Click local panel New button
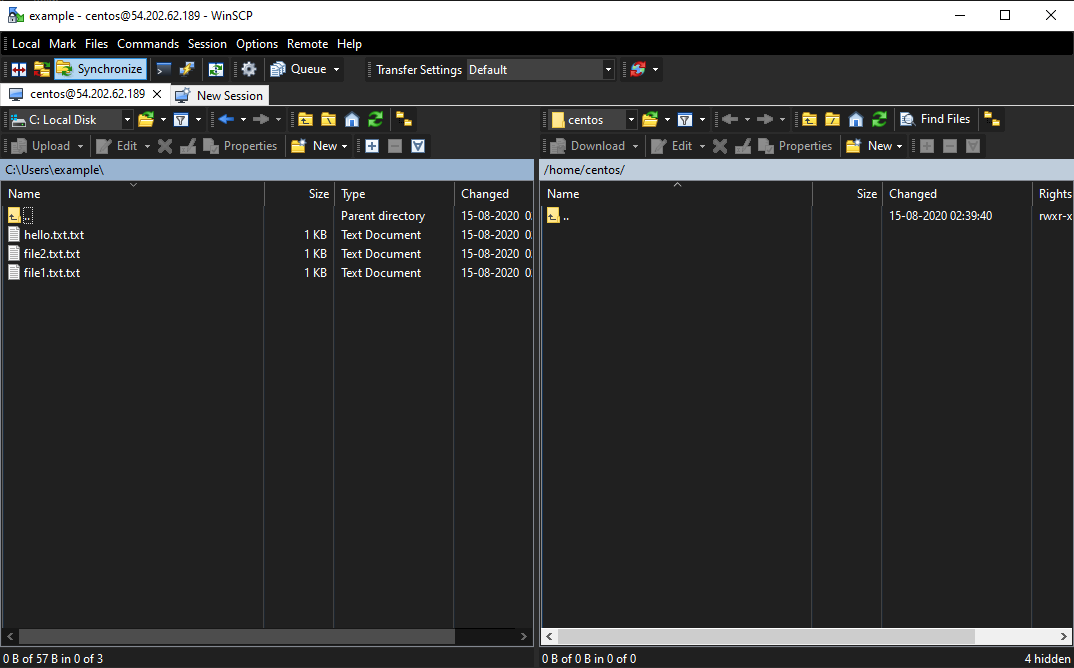This screenshot has height=668, width=1074. tap(315, 146)
